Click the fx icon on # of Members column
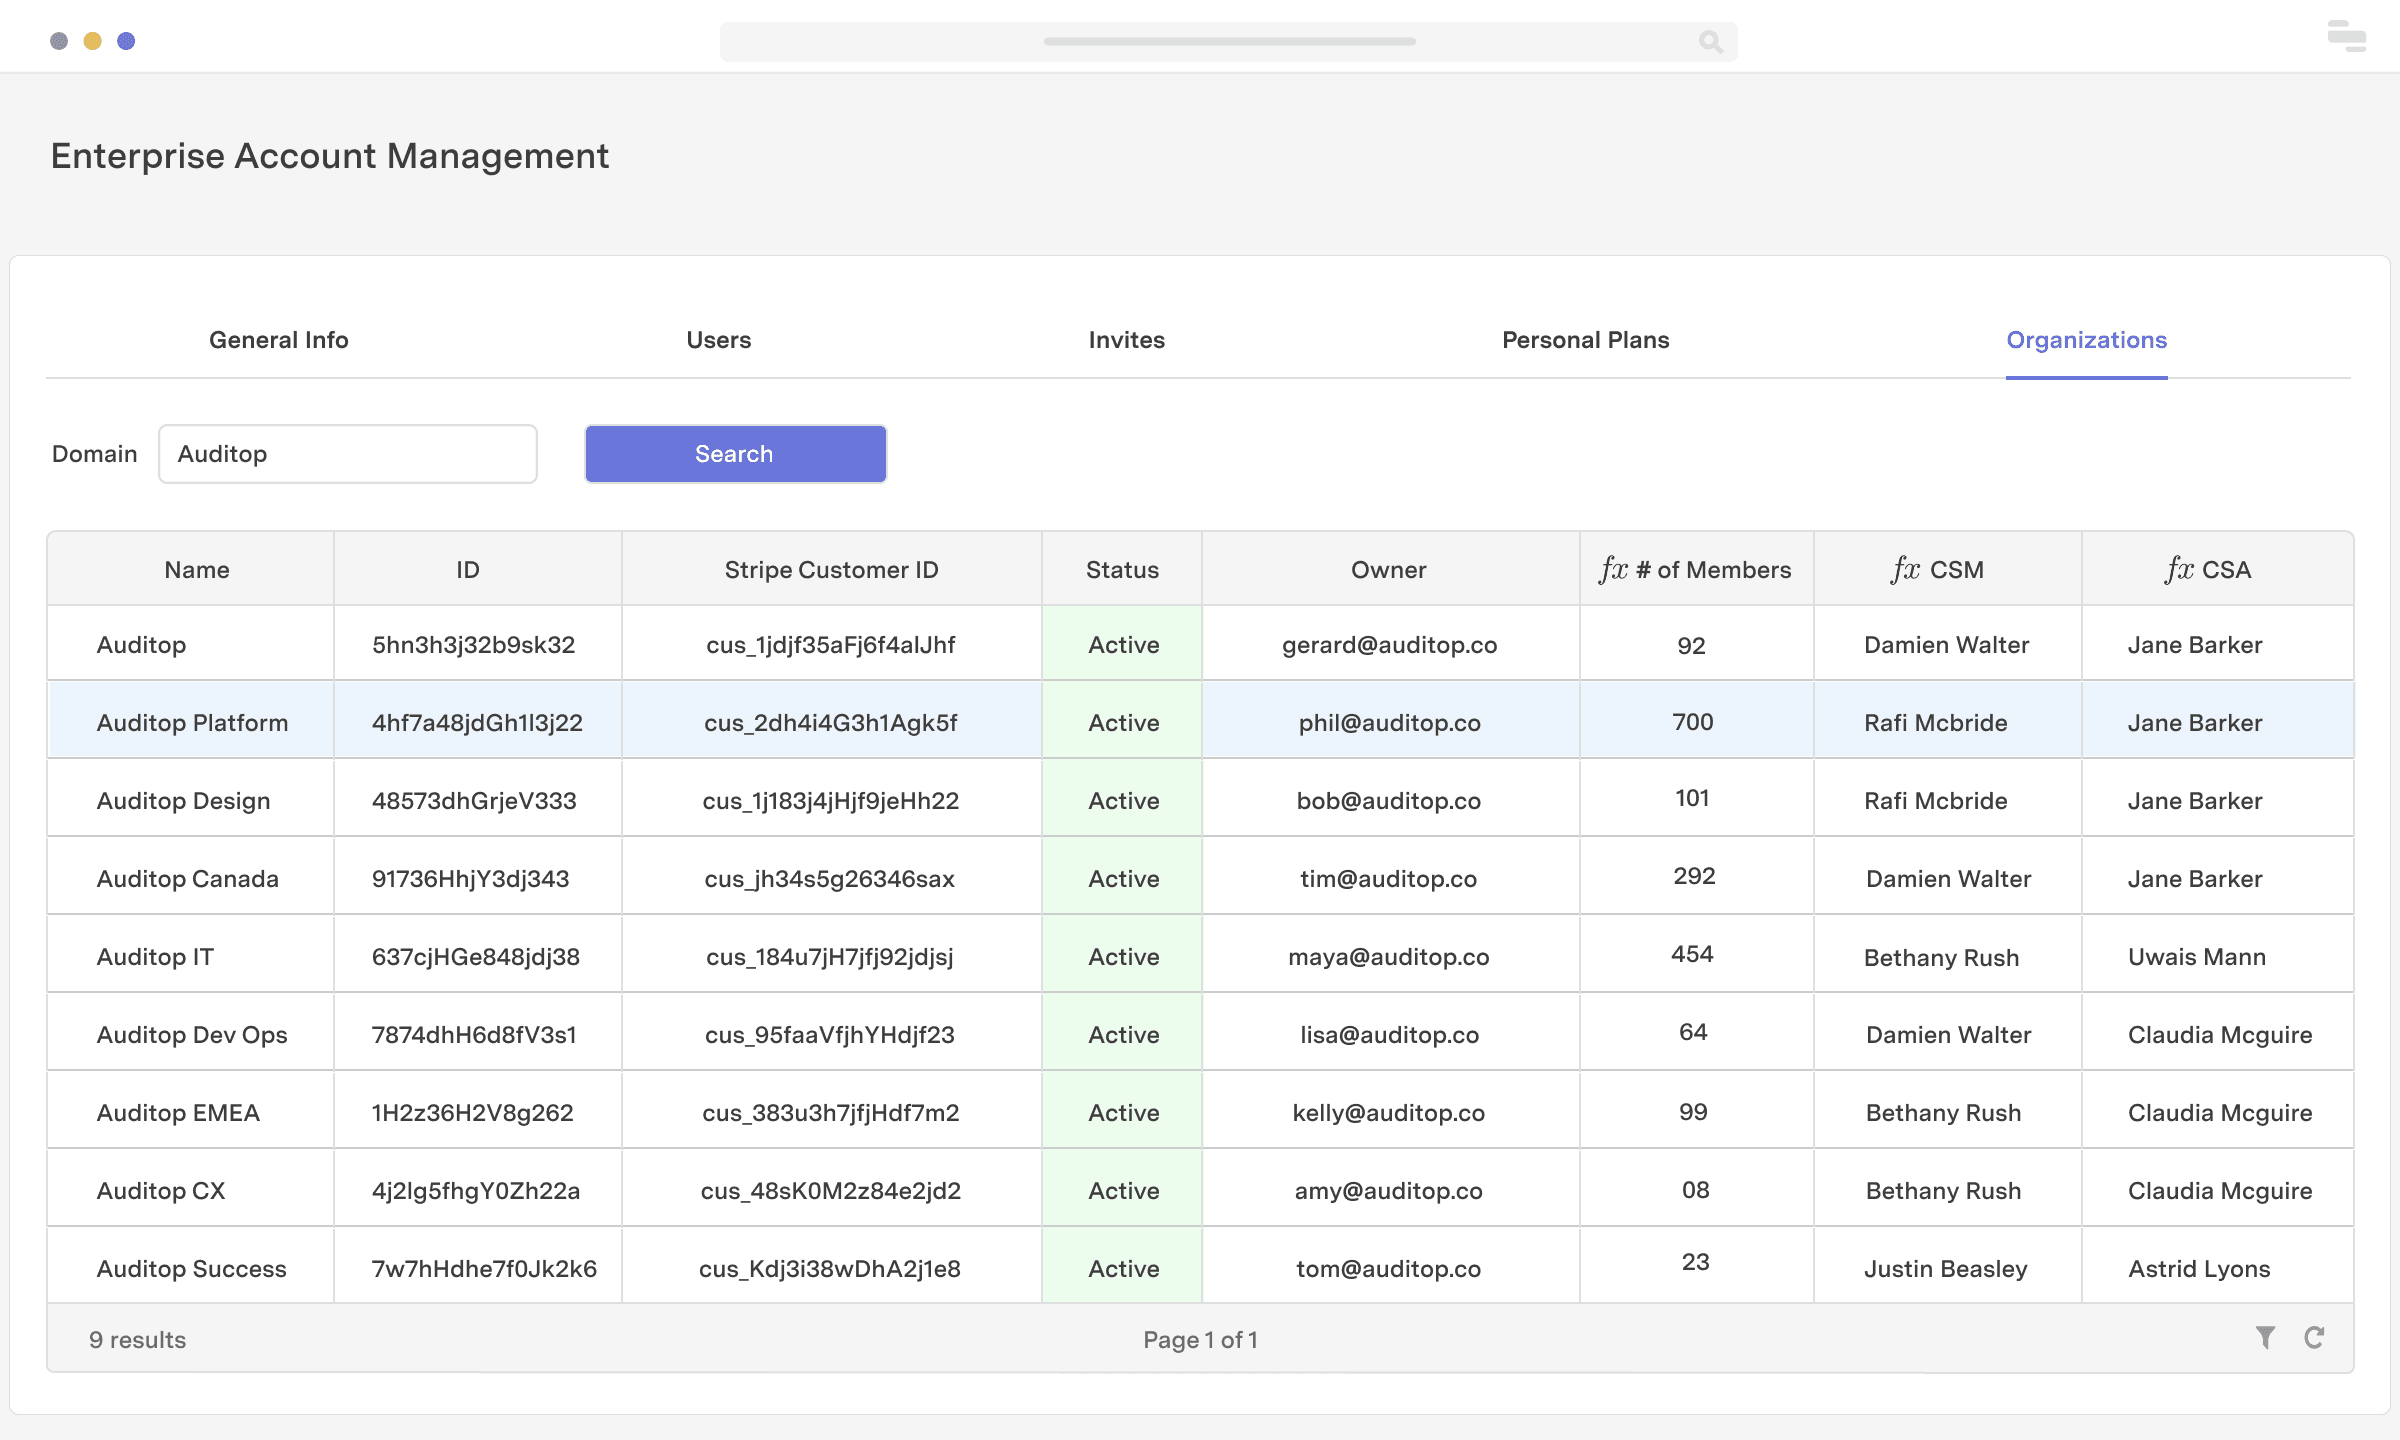 (x=1612, y=569)
